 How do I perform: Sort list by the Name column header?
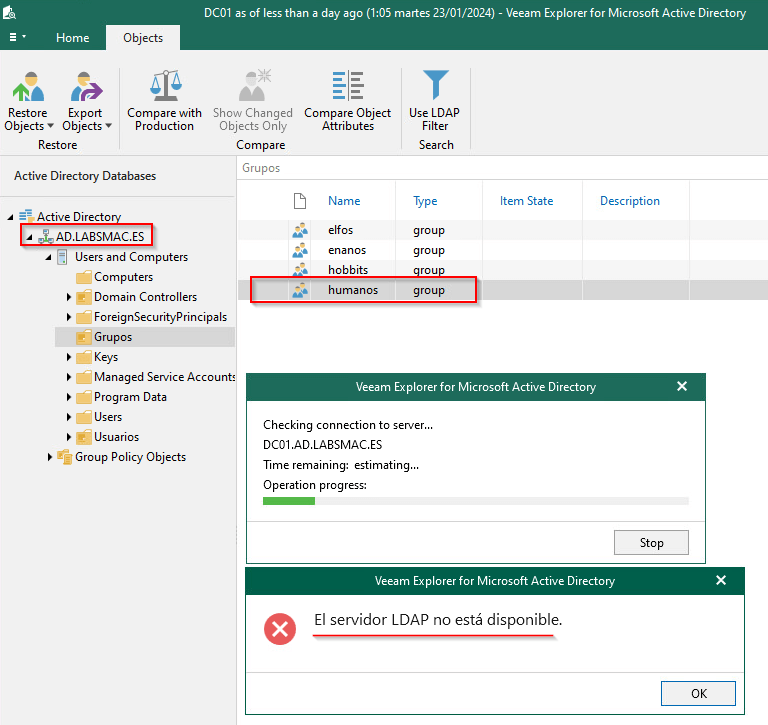pyautogui.click(x=344, y=201)
